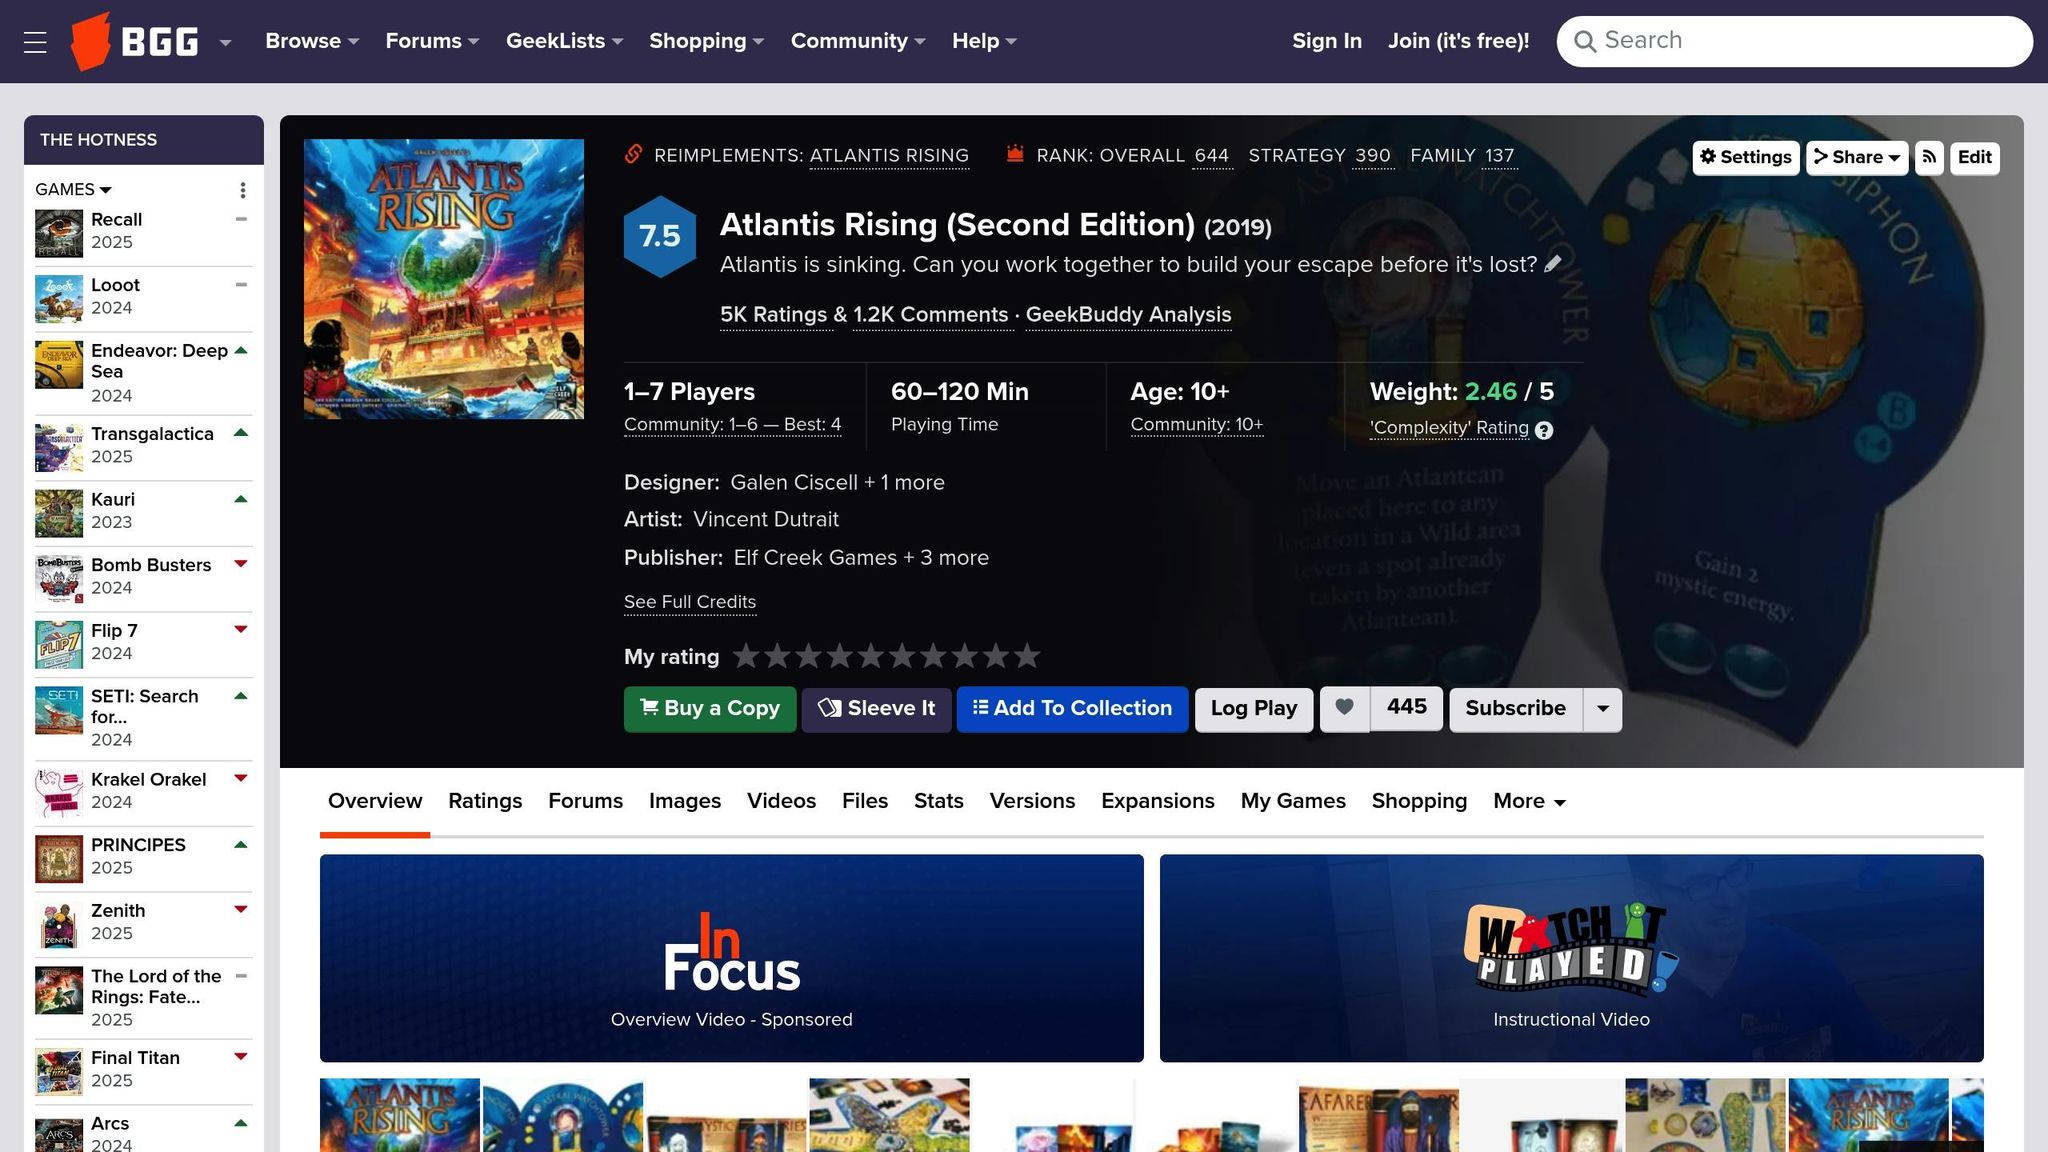Open the See Full Credits link

(x=690, y=602)
